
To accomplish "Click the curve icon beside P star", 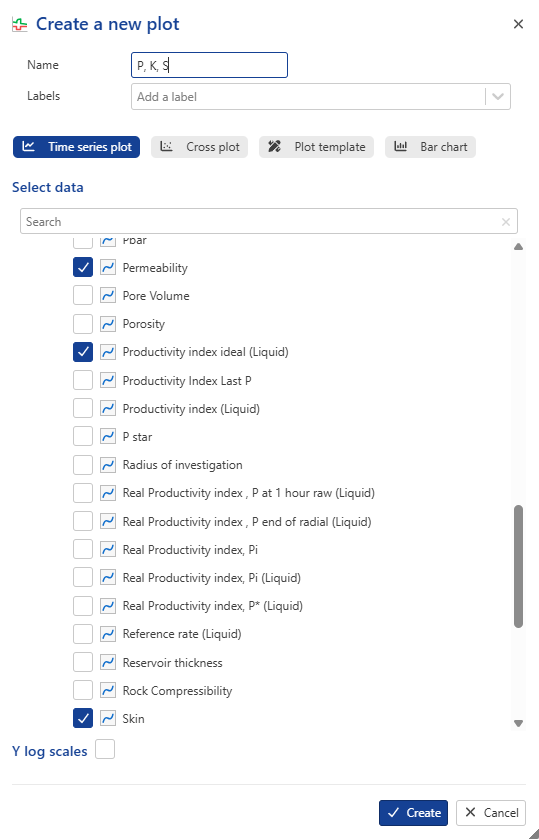I will click(x=108, y=437).
